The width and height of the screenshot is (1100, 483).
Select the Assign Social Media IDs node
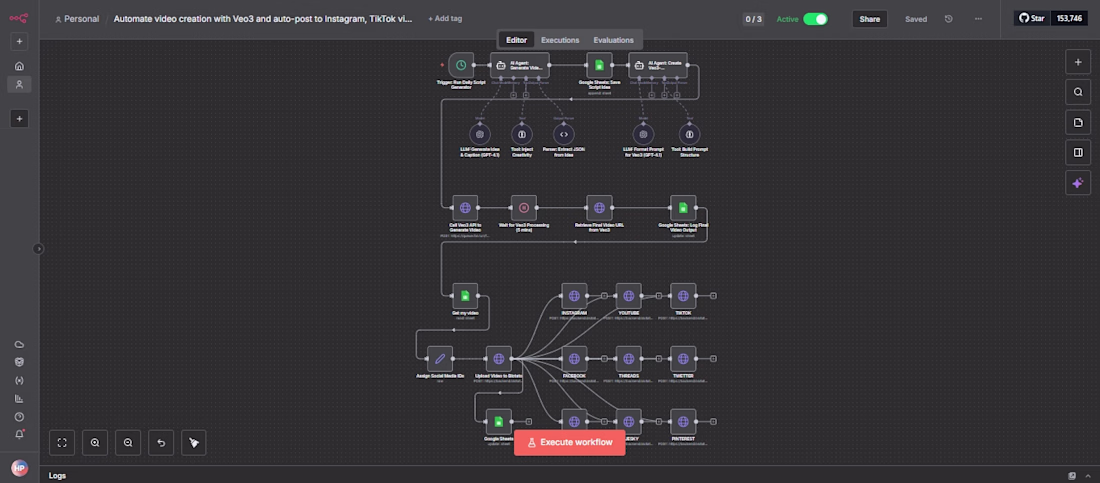click(x=440, y=359)
